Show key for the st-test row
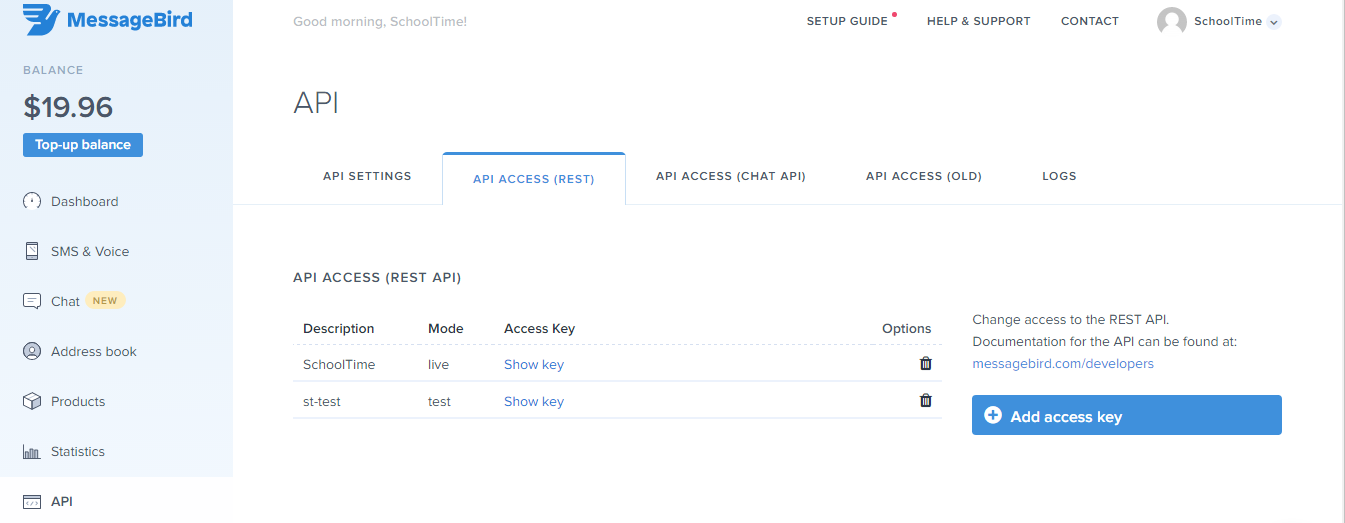The image size is (1345, 523). click(534, 402)
